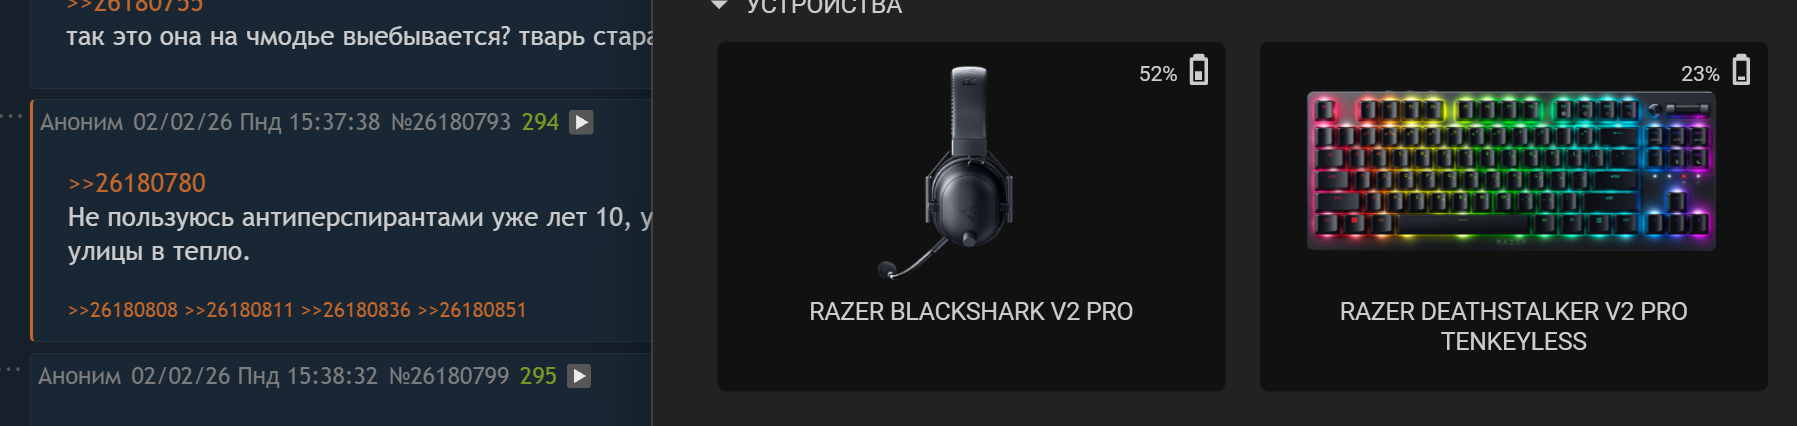The image size is (1797, 426).
Task: Open reply link >>26180808
Action: click(x=123, y=310)
